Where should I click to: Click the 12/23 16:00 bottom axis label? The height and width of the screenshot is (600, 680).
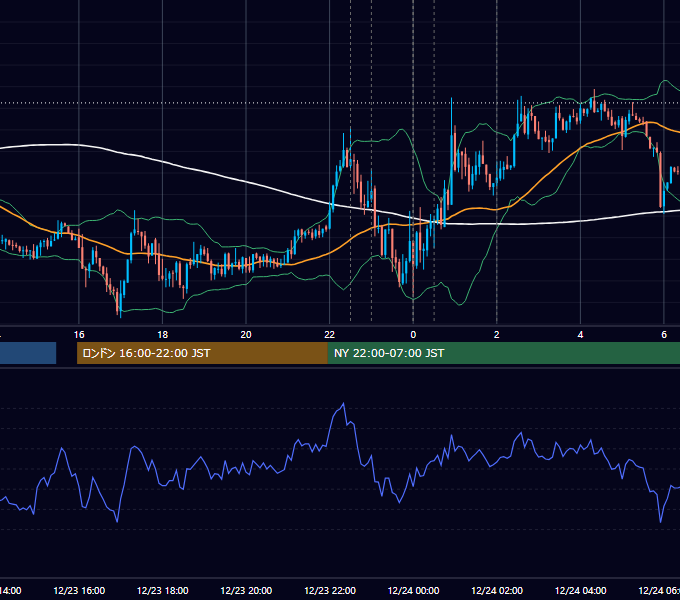pos(79,591)
